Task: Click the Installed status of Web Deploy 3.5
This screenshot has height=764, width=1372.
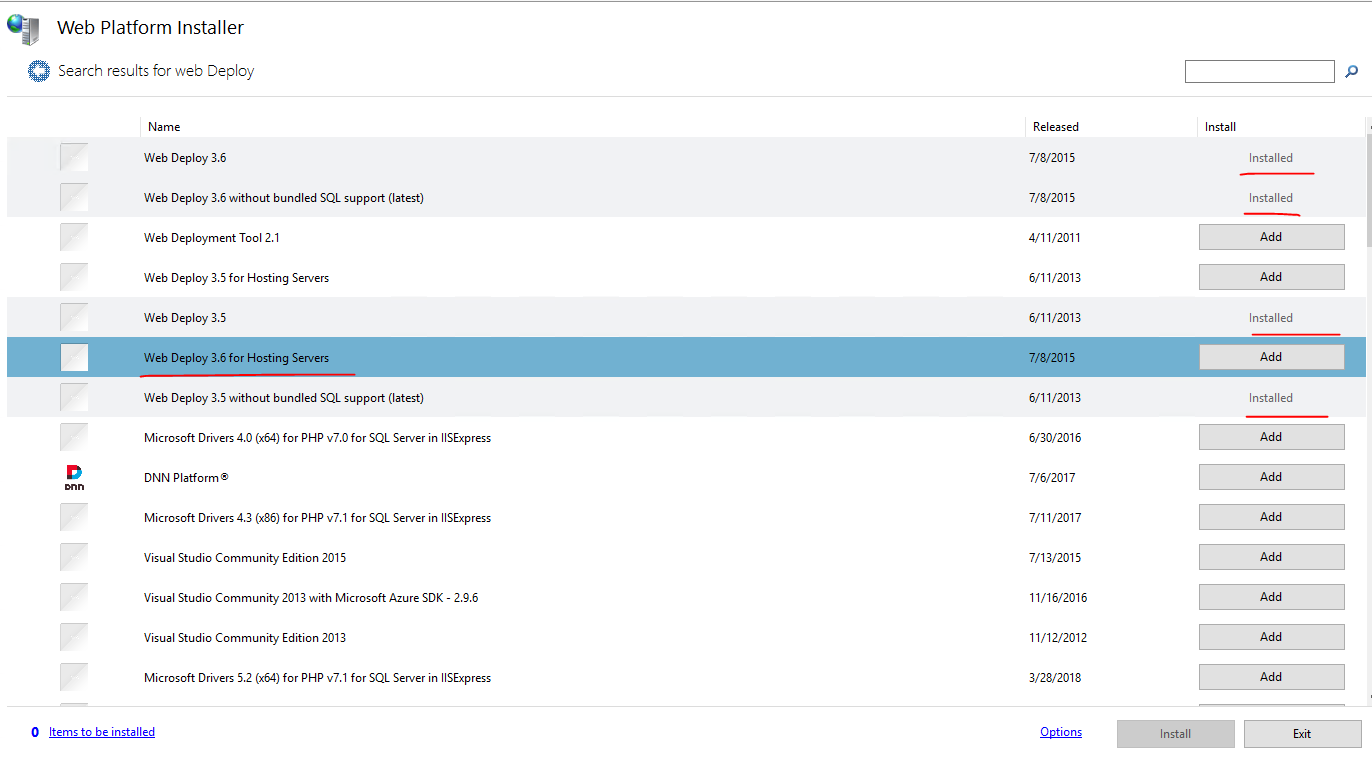Action: pyautogui.click(x=1271, y=318)
